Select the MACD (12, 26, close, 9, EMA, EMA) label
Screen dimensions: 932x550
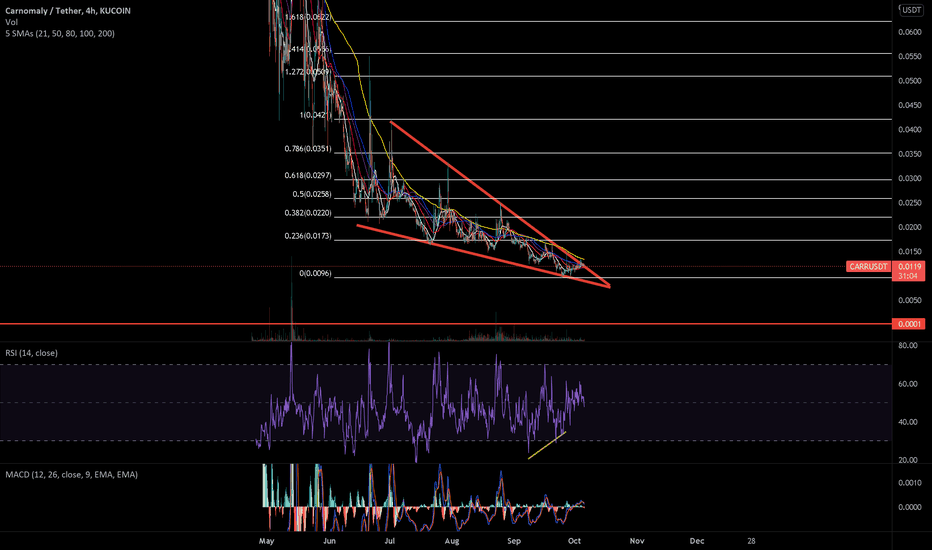pos(71,474)
